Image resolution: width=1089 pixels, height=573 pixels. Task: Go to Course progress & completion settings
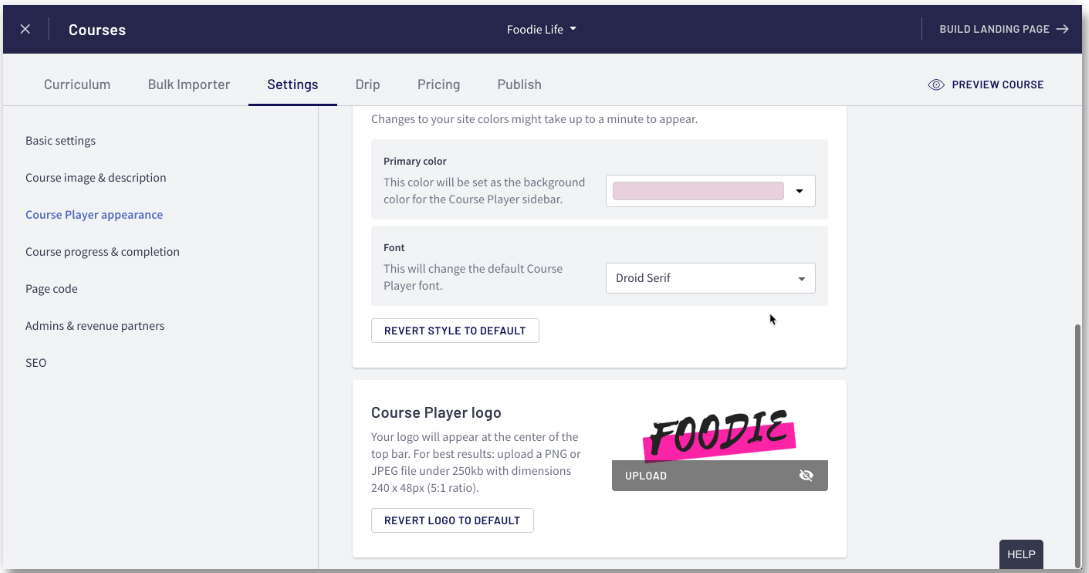point(102,252)
